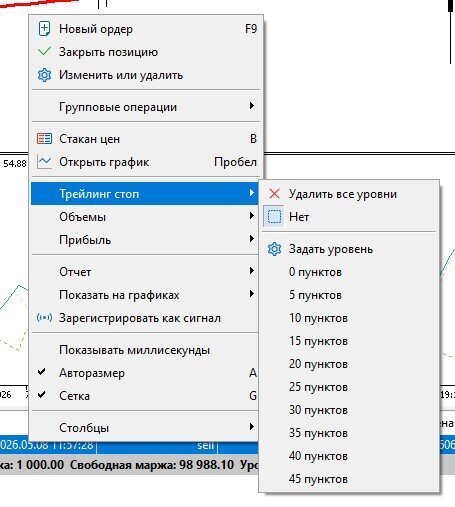455x507 pixels.
Task: Click the Свободная маржа status bar text
Action: pos(152,465)
